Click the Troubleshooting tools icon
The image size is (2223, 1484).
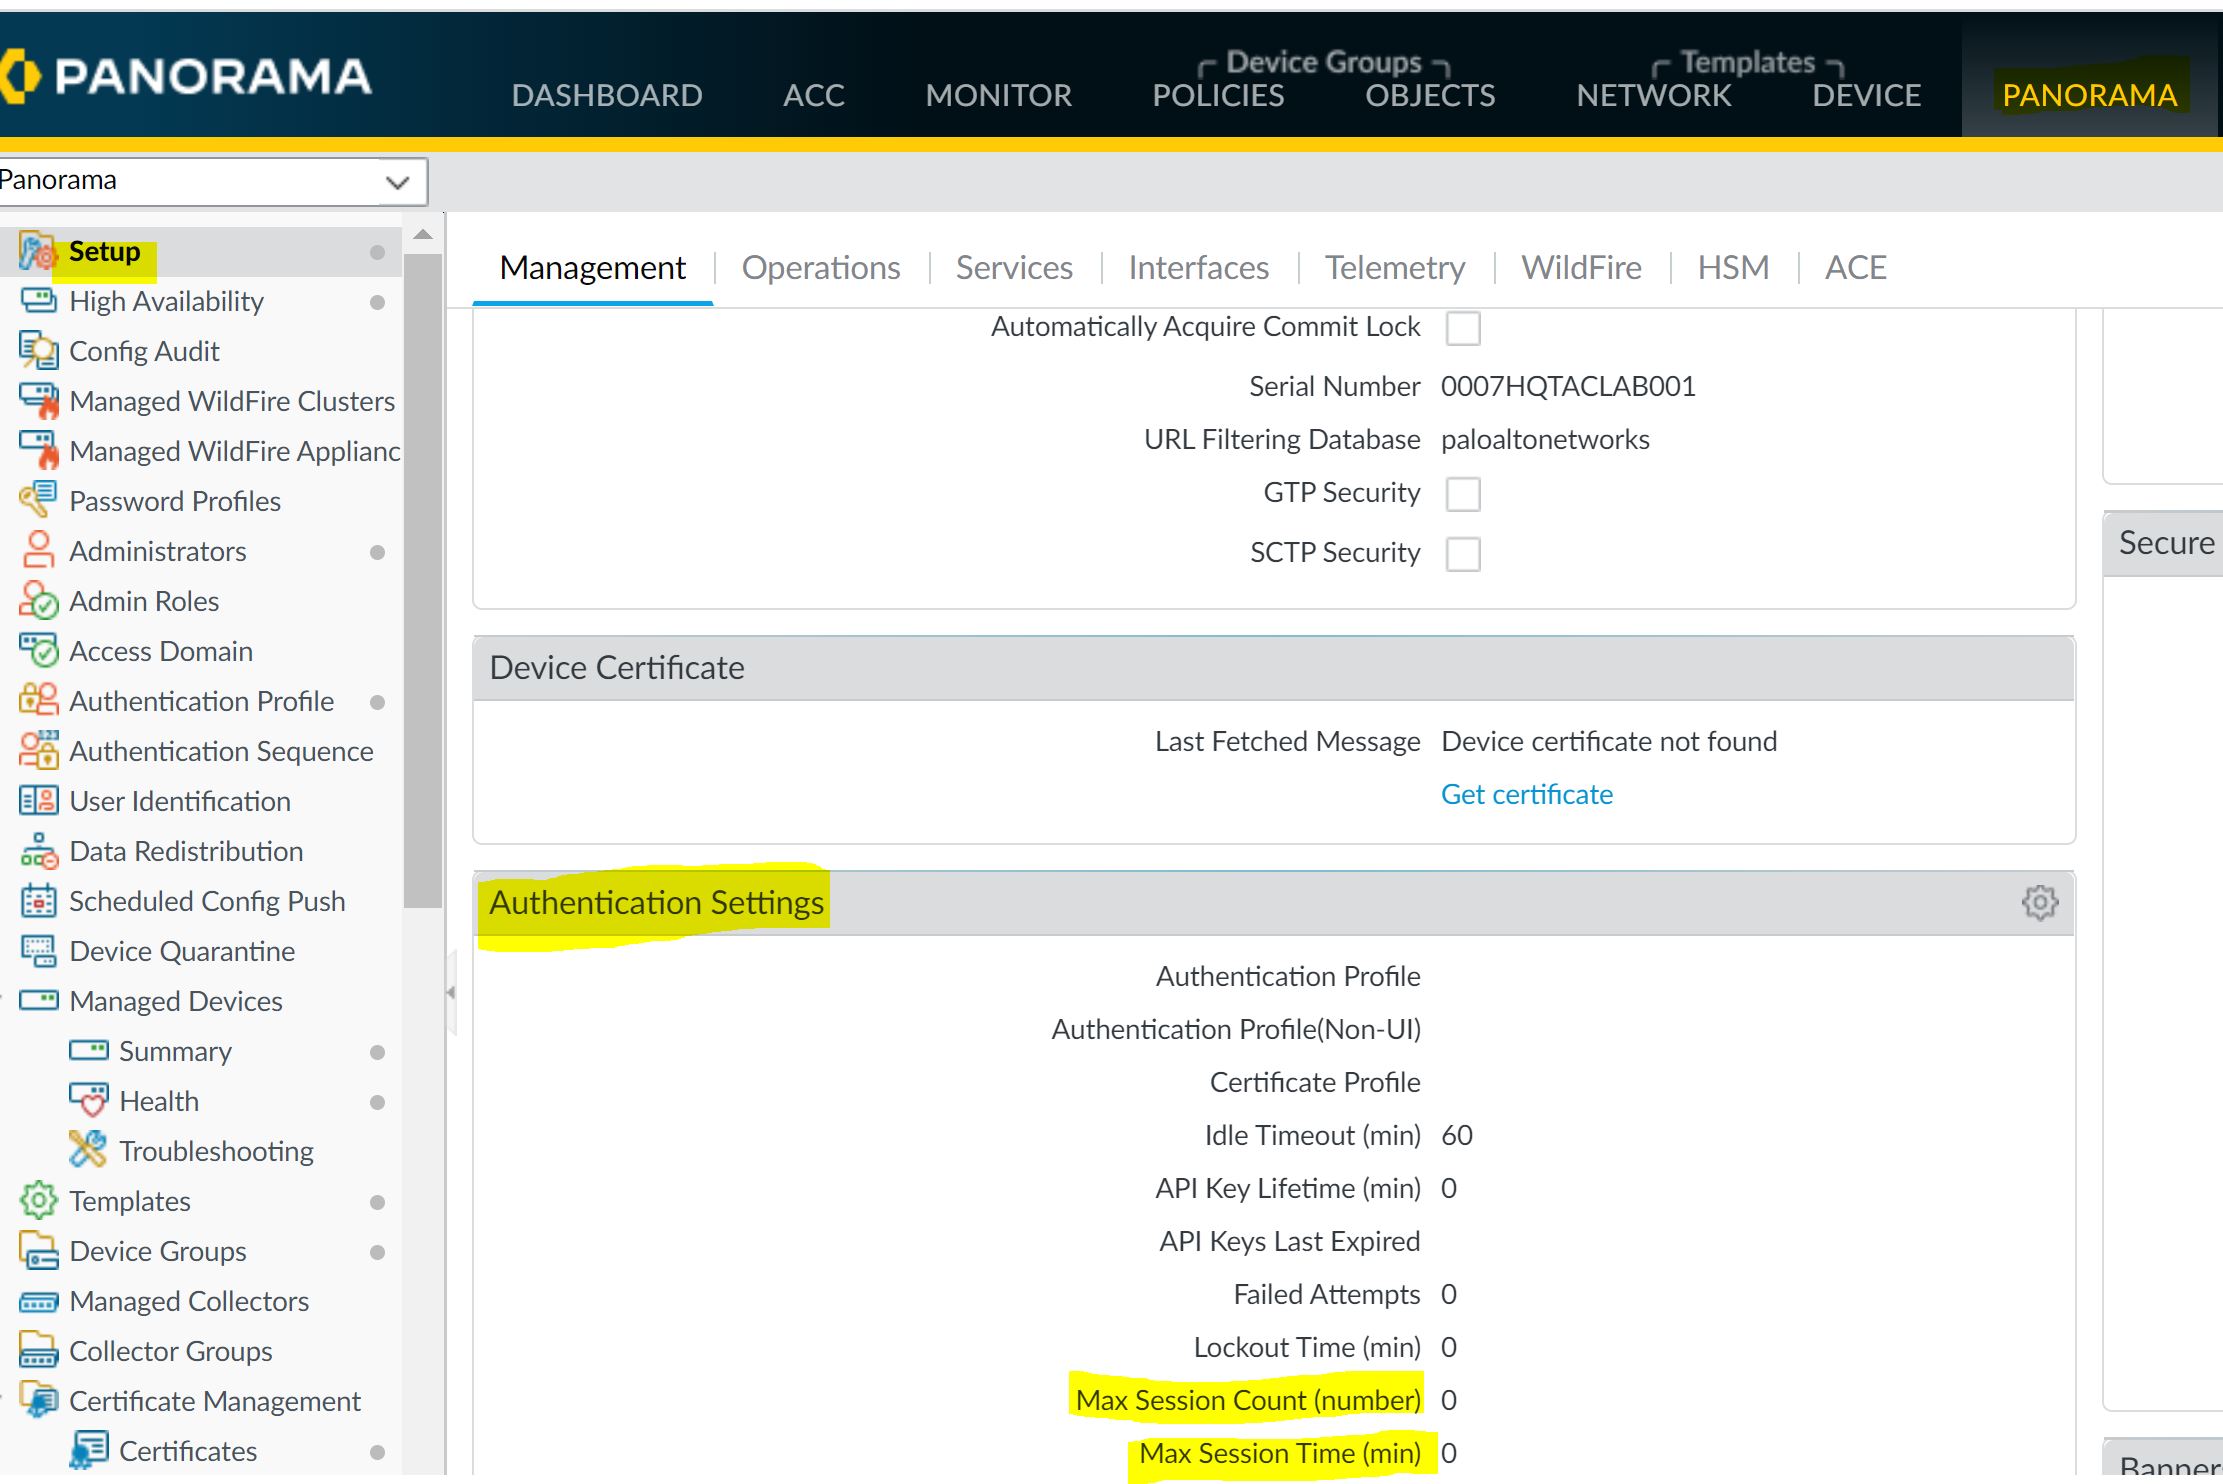click(x=88, y=1150)
